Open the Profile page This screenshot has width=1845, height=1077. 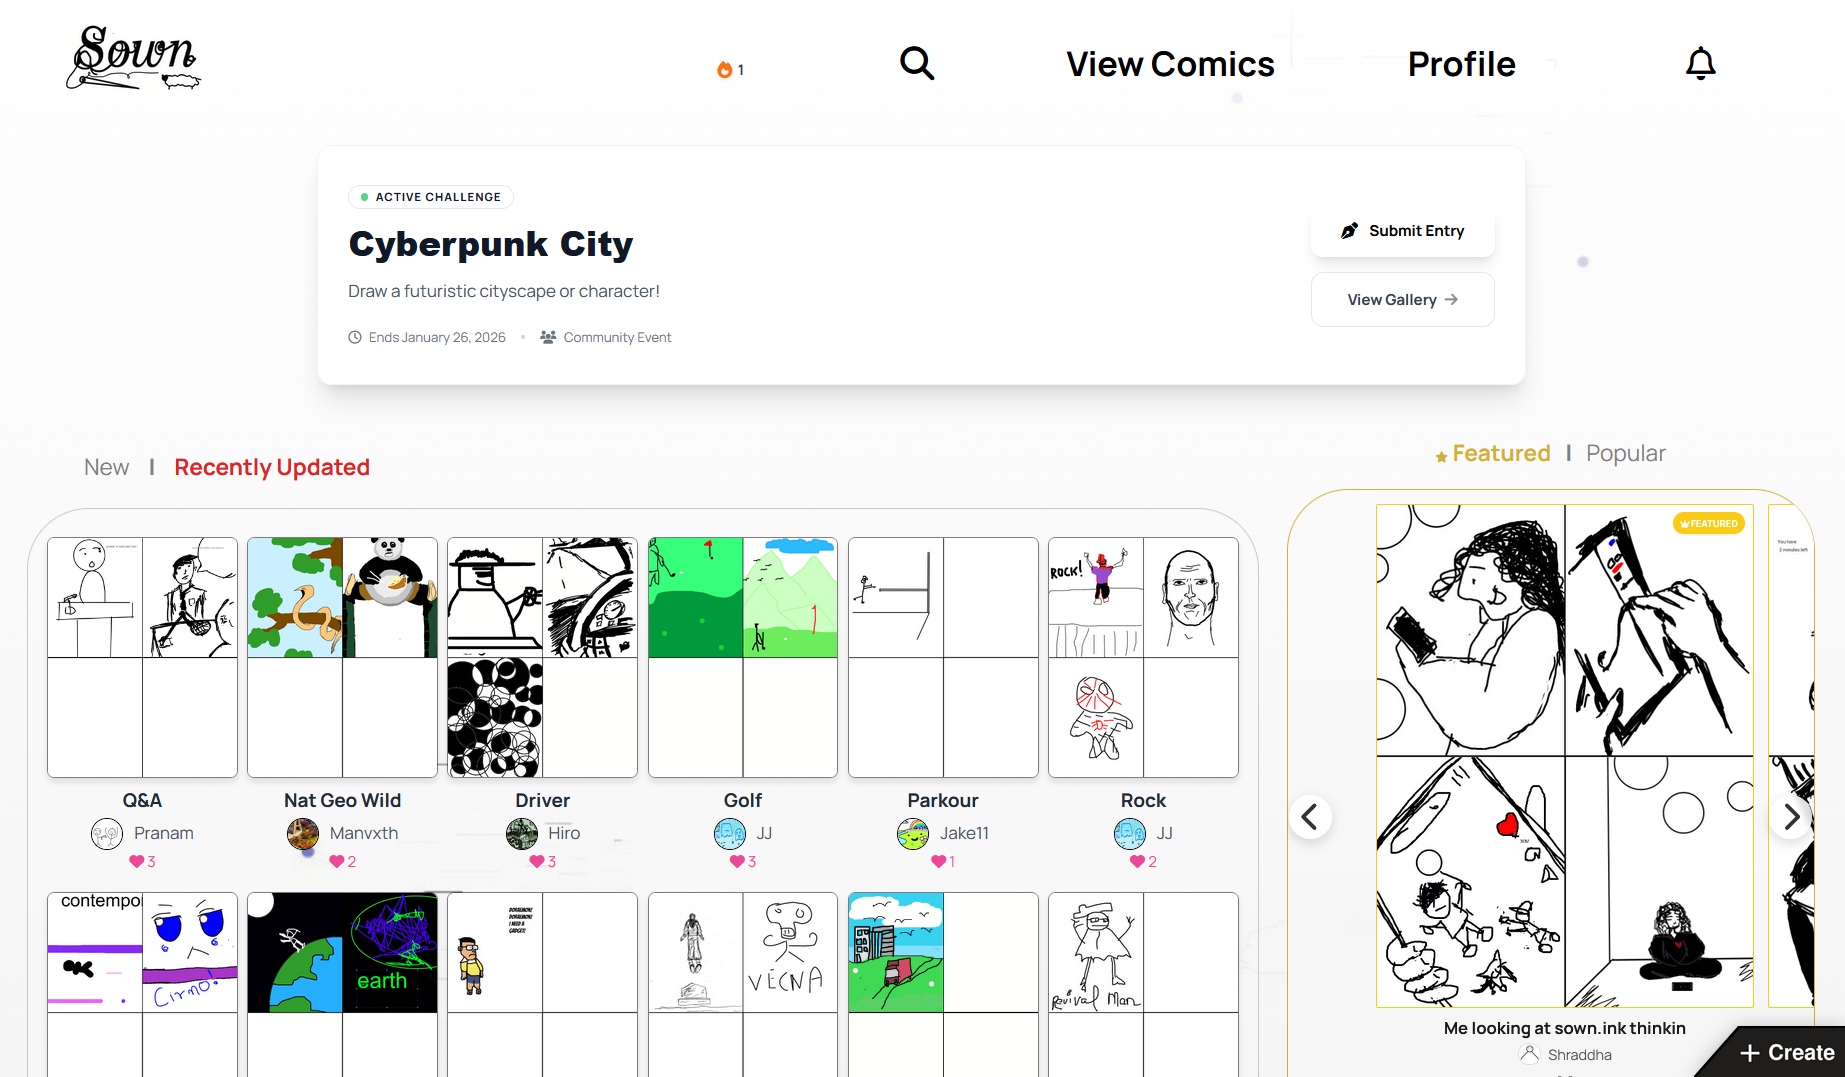[x=1461, y=64]
